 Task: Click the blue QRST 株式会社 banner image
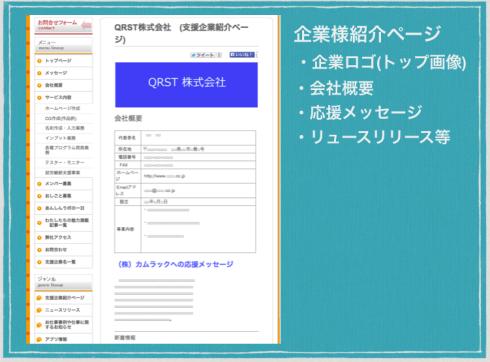click(186, 85)
